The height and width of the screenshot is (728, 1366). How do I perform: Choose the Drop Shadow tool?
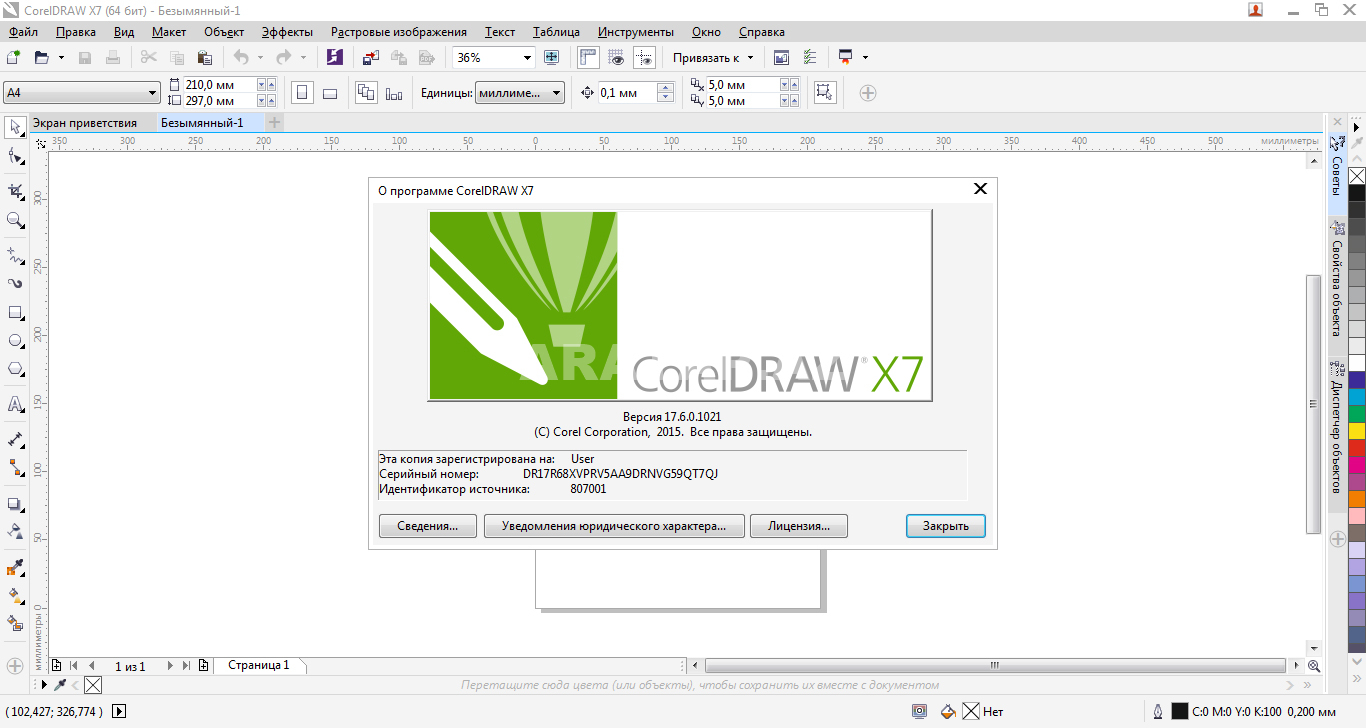coord(15,504)
